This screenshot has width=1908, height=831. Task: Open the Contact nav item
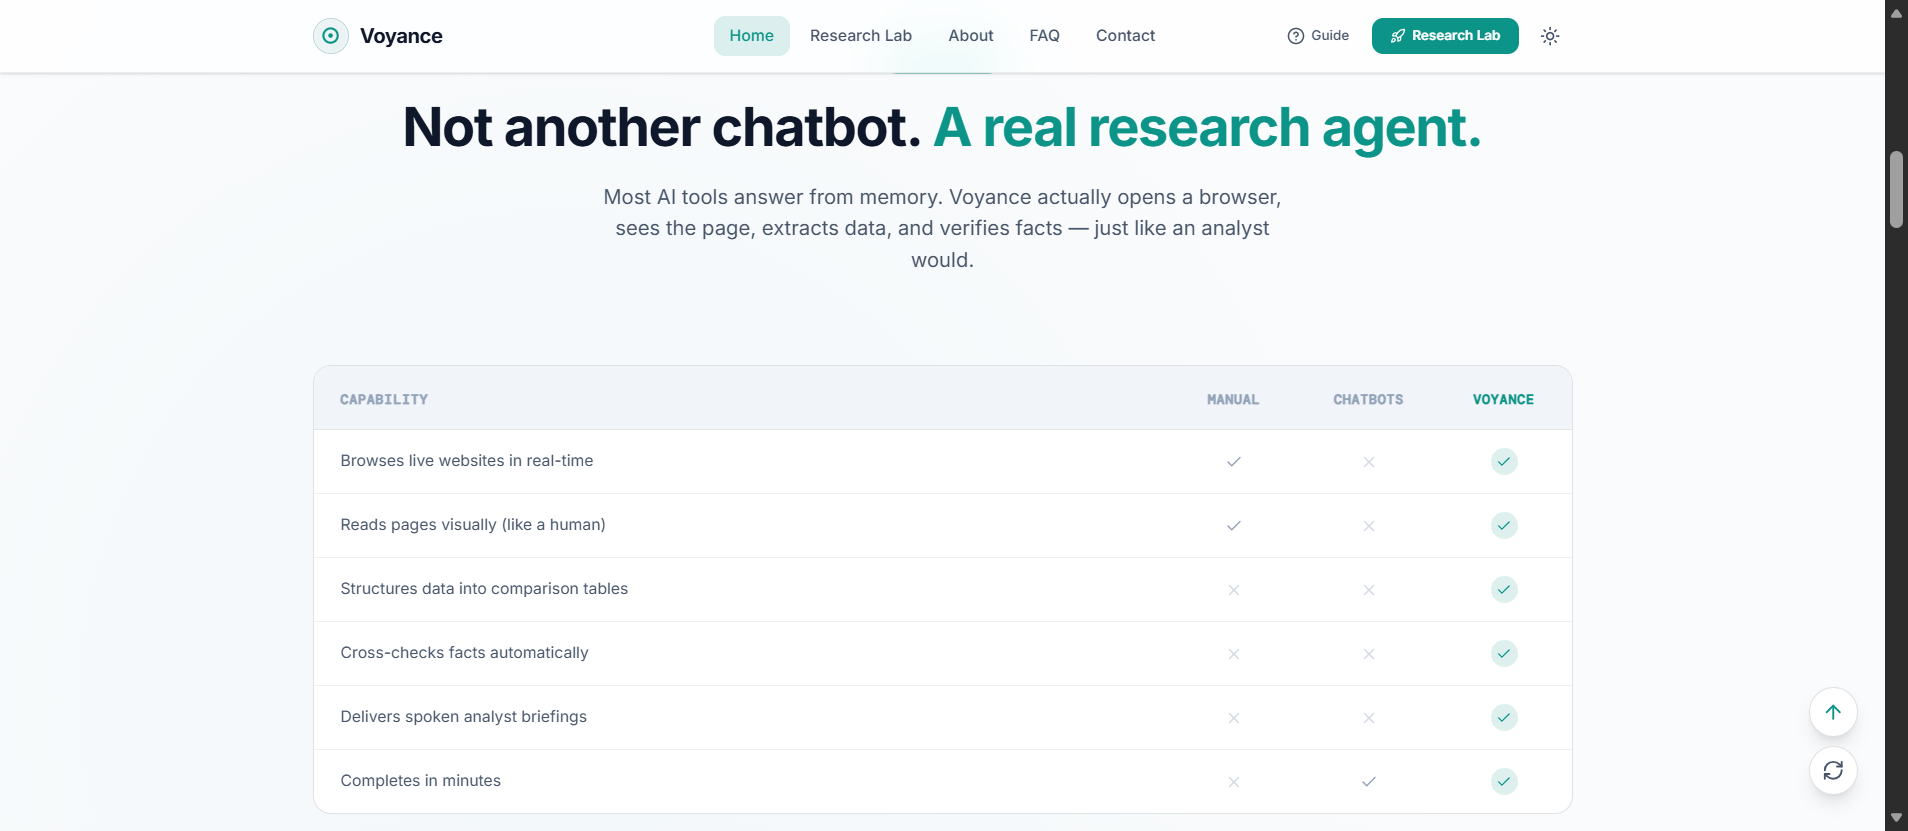[1126, 36]
